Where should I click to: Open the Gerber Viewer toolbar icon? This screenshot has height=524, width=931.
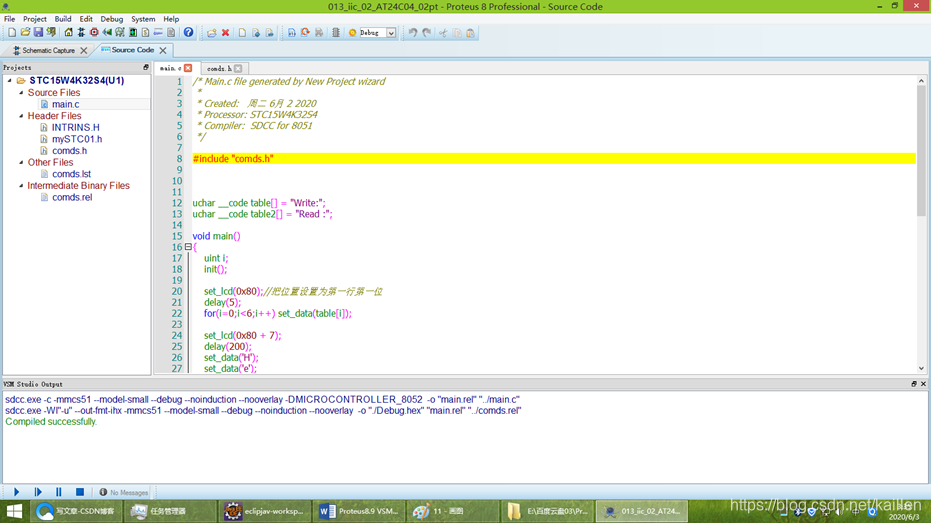pyautogui.click(x=120, y=33)
